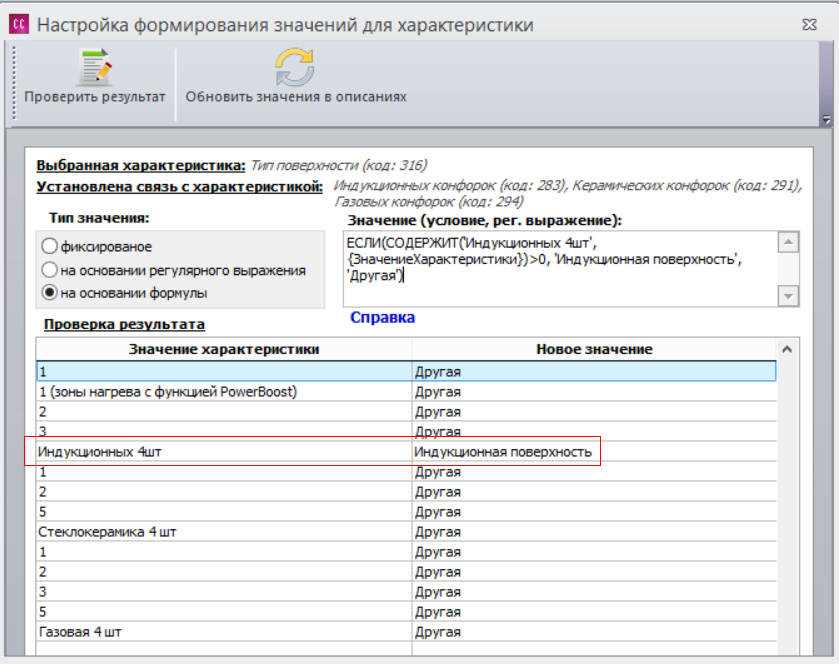
Task: Click Другая cell next to Стеклокерамика 4 шт
Action: [594, 532]
